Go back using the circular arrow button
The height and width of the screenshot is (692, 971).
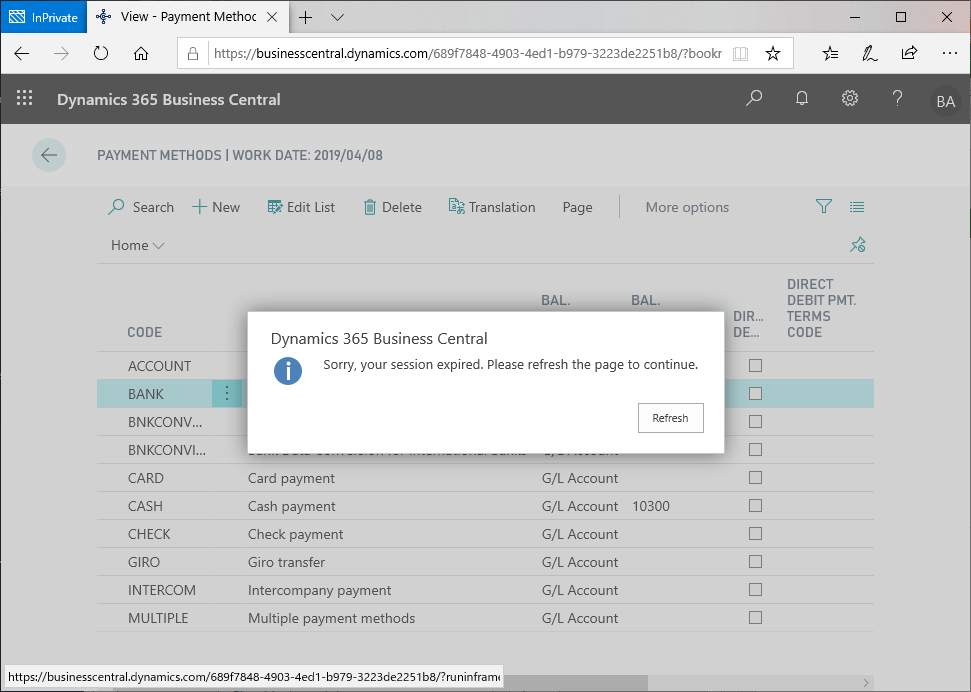(49, 155)
